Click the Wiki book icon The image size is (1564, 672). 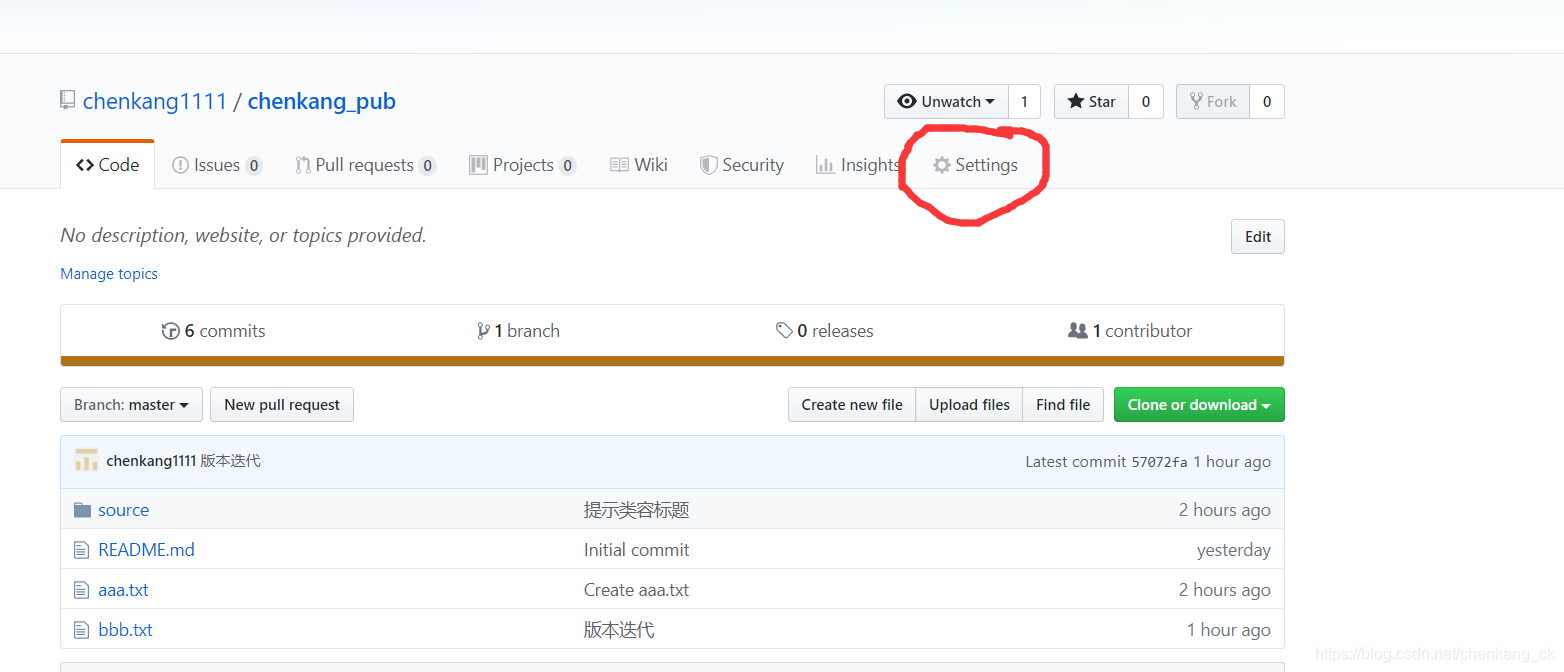pyautogui.click(x=620, y=165)
